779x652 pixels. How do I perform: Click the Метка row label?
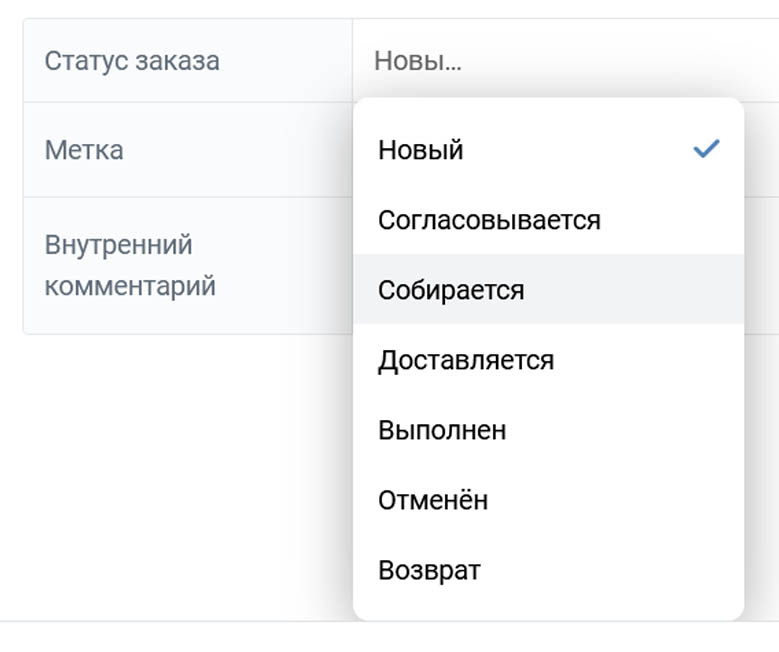point(84,150)
